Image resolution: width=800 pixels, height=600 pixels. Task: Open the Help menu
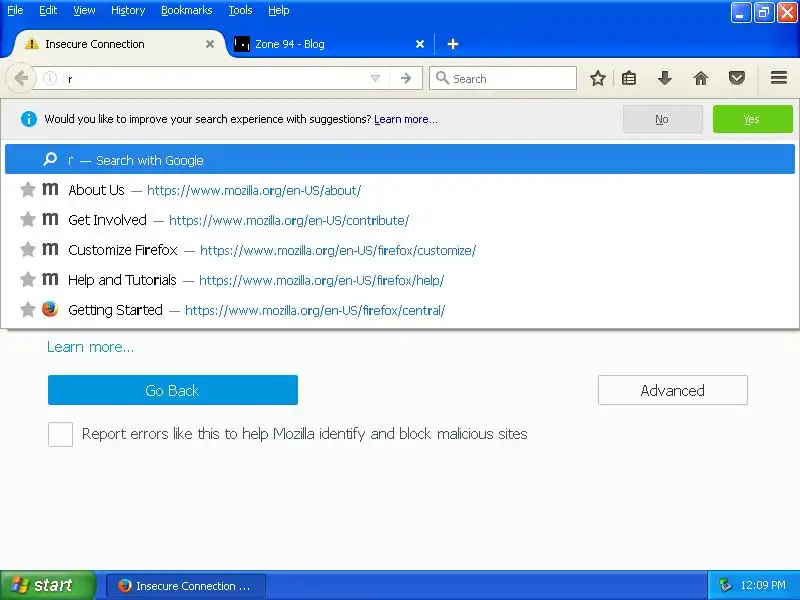click(x=279, y=10)
